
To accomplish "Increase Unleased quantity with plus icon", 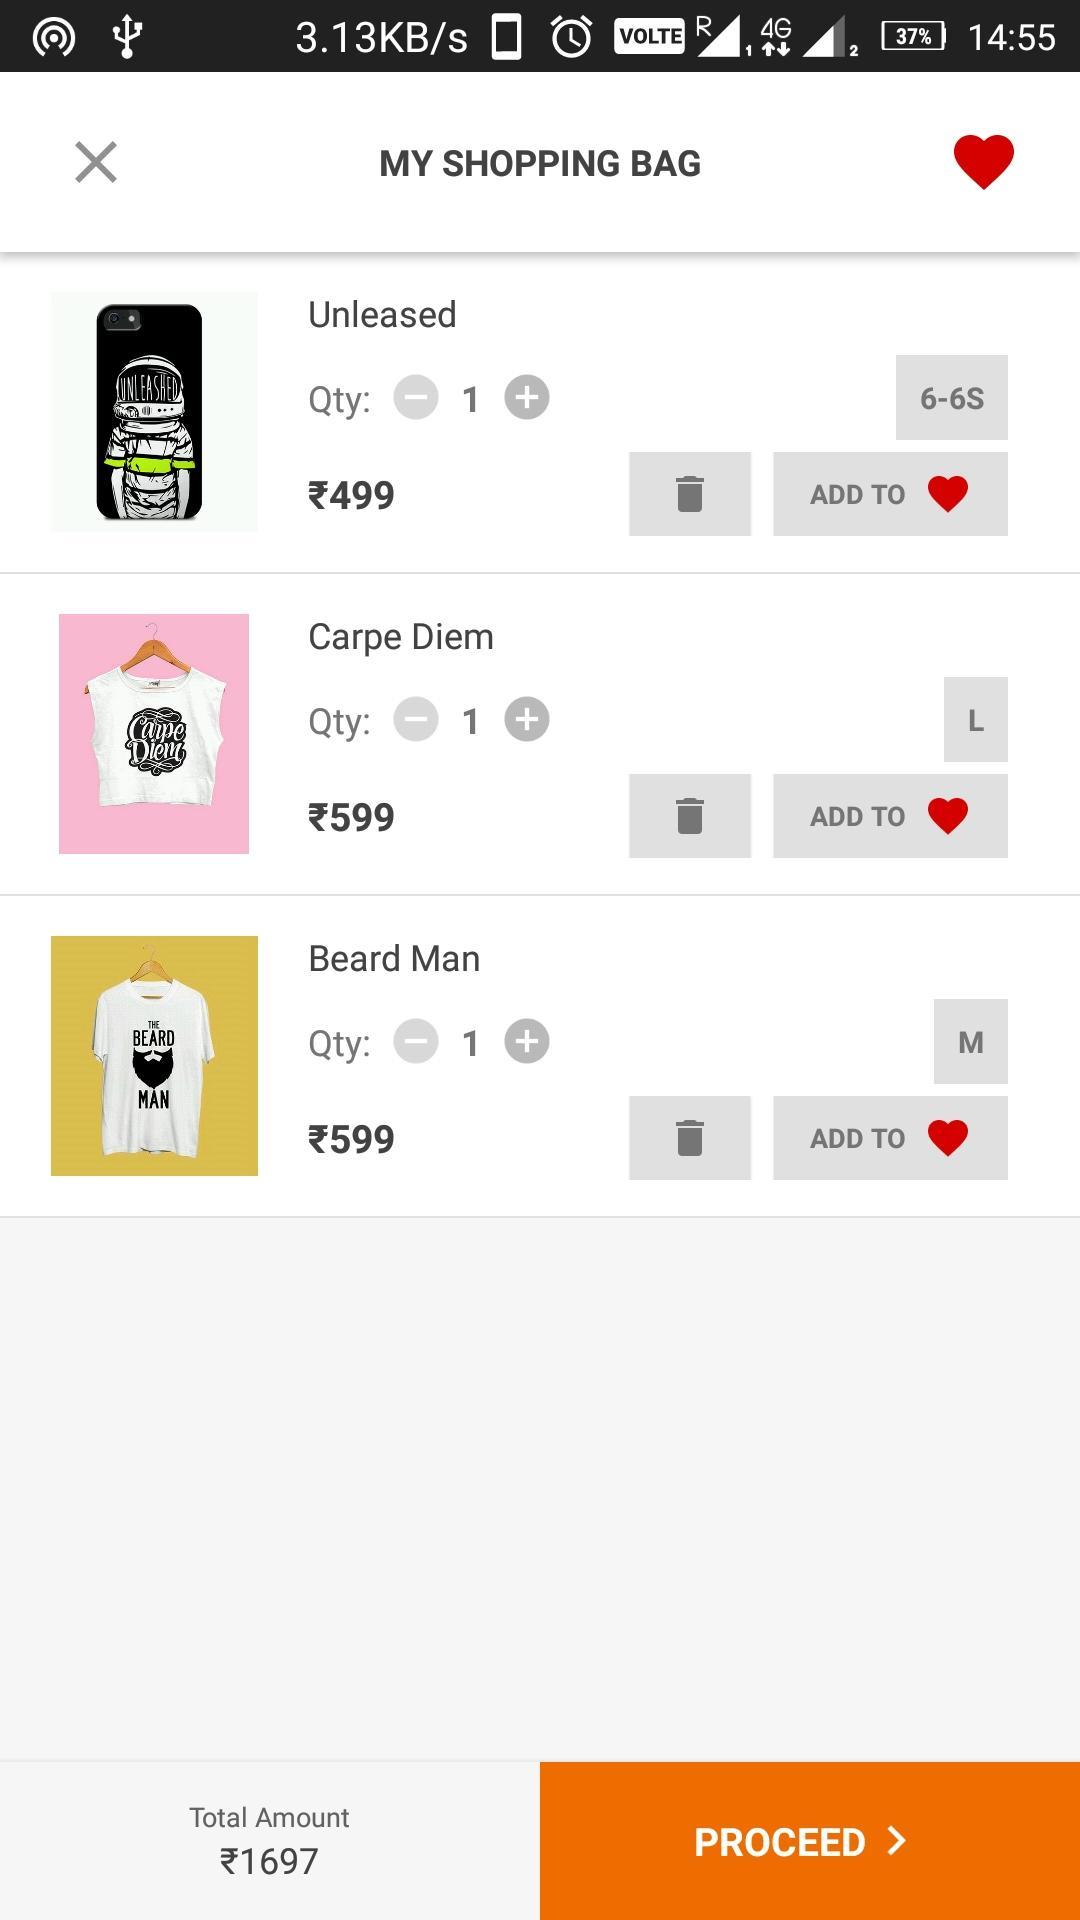I will click(527, 398).
